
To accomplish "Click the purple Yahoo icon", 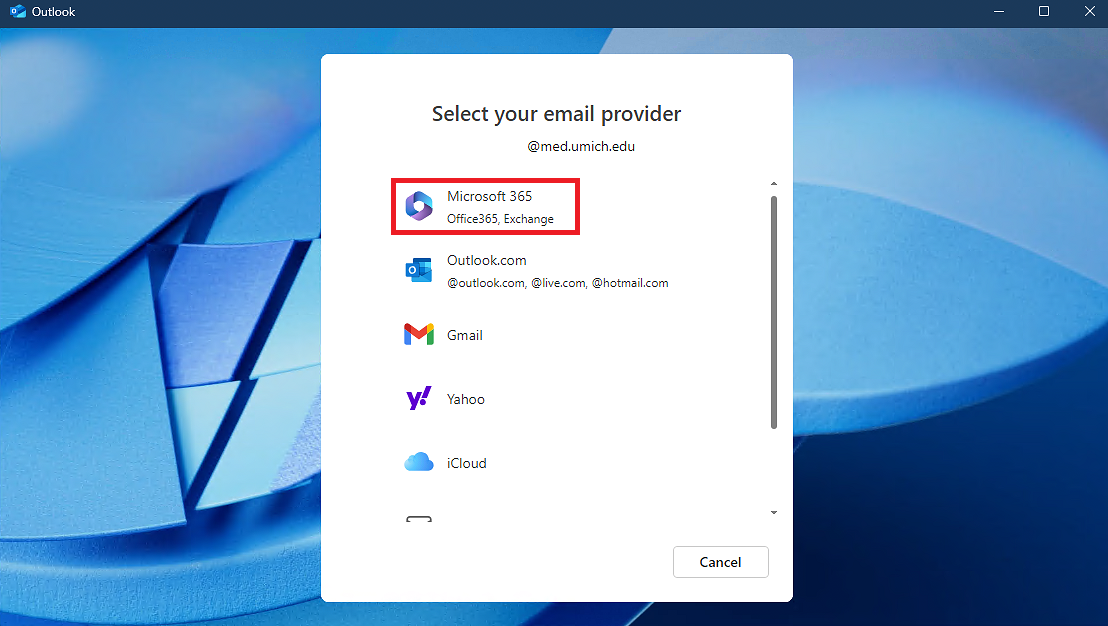I will tap(418, 399).
